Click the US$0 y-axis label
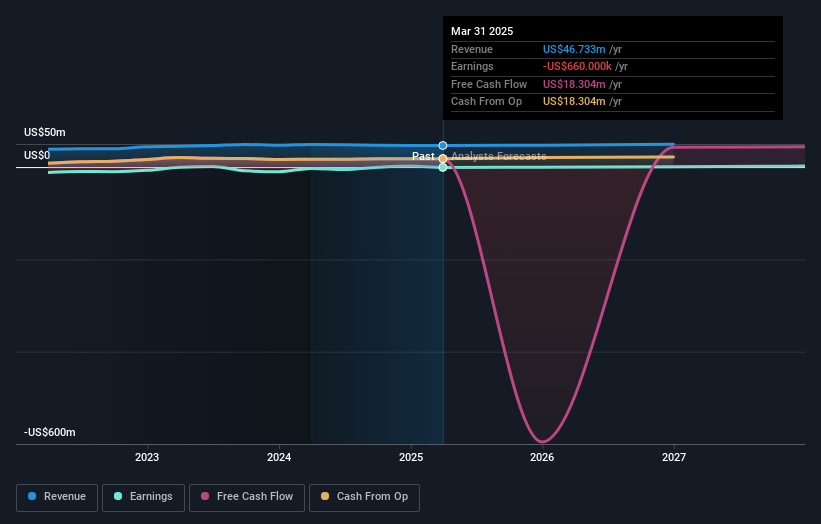 coord(37,155)
